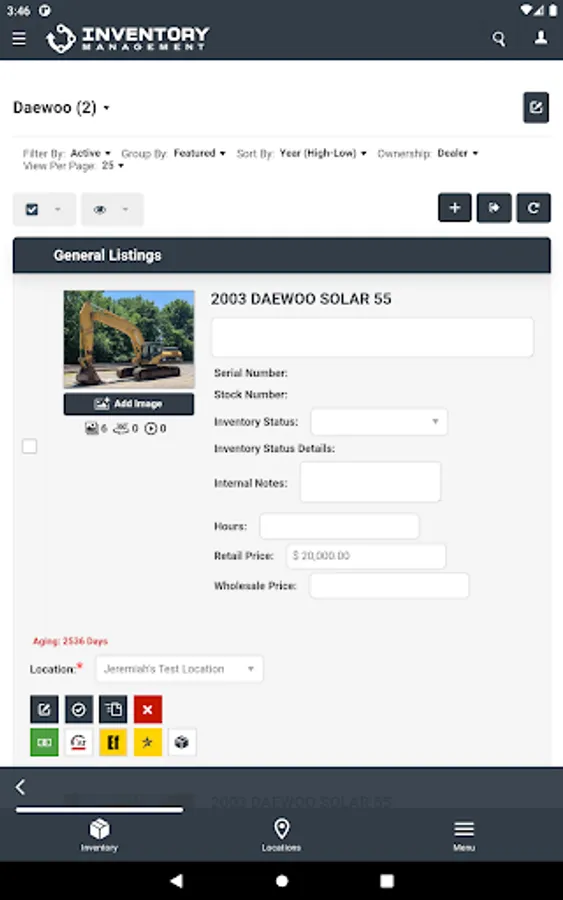Image resolution: width=563 pixels, height=900 pixels.
Task: Click the plus add listing button
Action: coord(455,208)
